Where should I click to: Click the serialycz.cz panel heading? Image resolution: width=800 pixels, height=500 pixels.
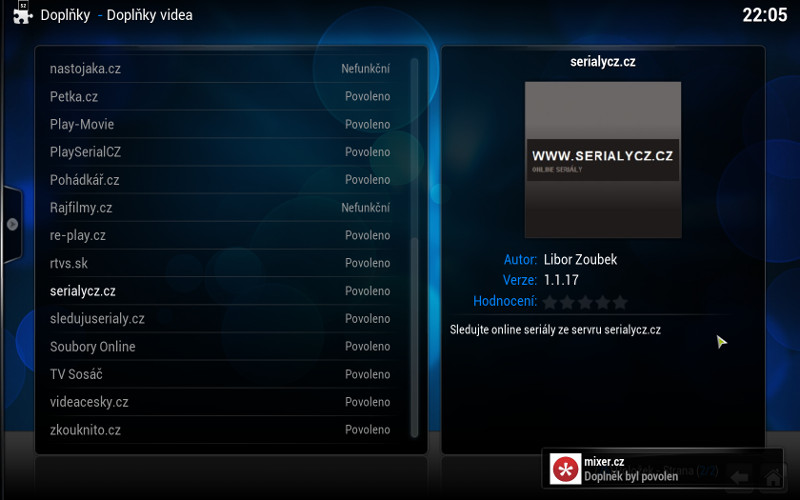603,62
